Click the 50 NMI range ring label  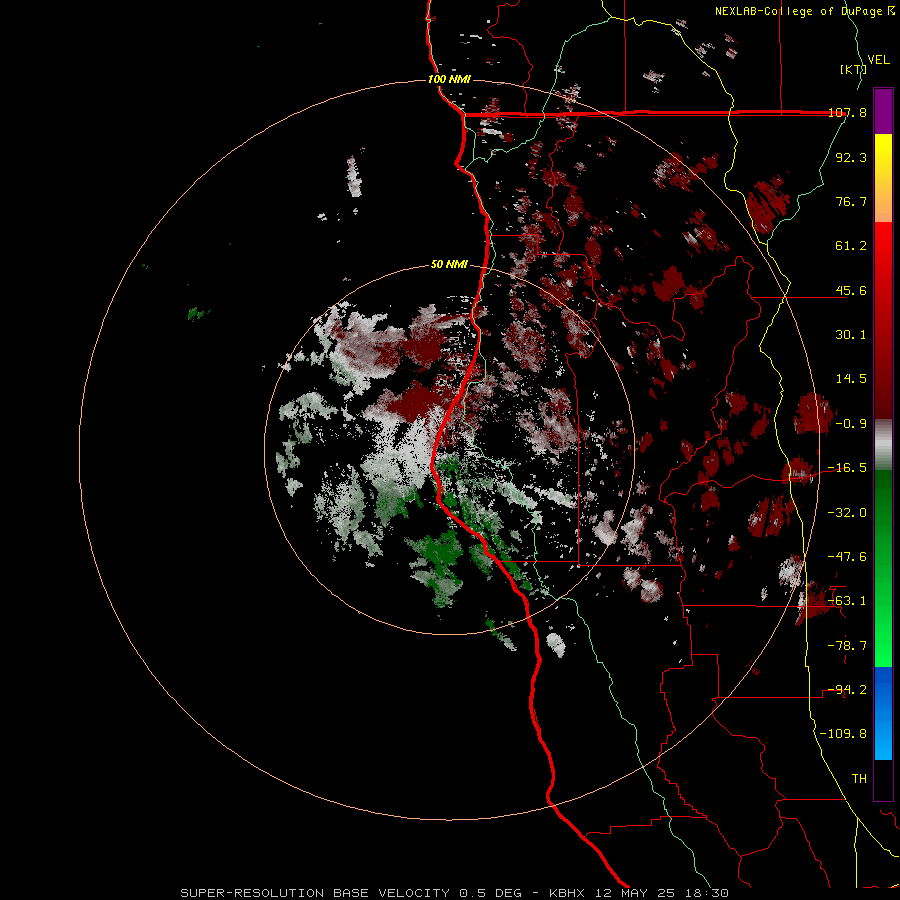(449, 264)
